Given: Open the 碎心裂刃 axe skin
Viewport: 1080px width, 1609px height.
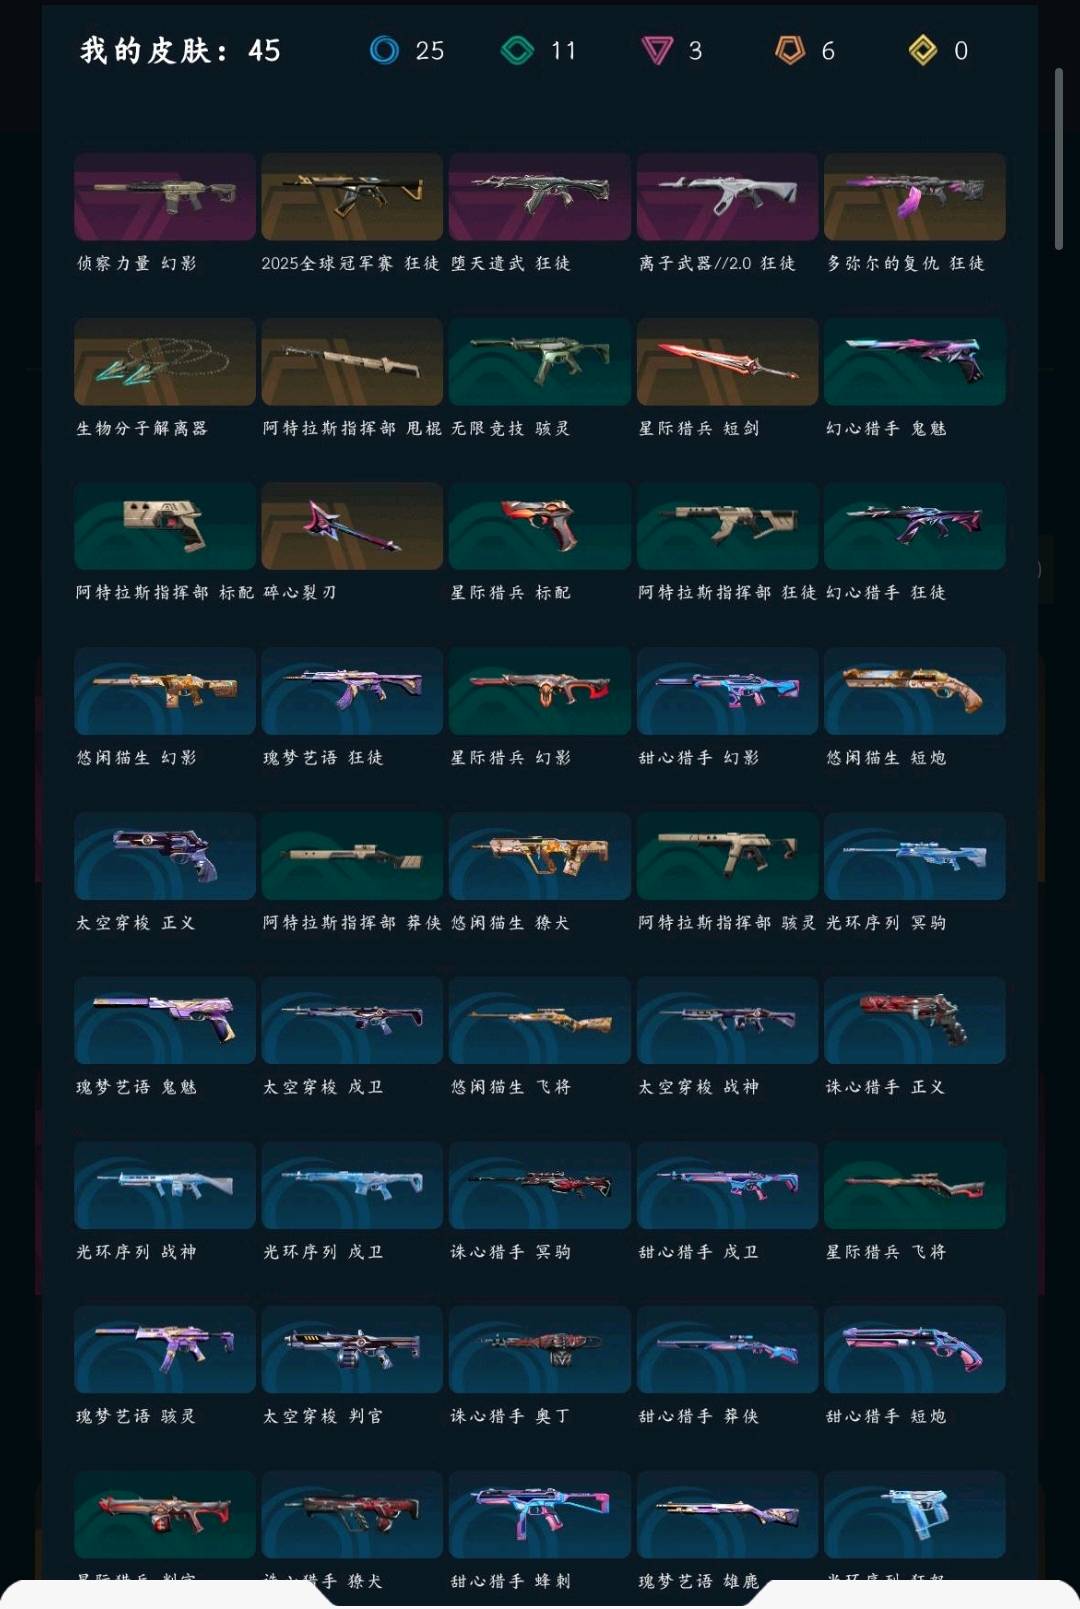Looking at the screenshot, I should pos(352,526).
